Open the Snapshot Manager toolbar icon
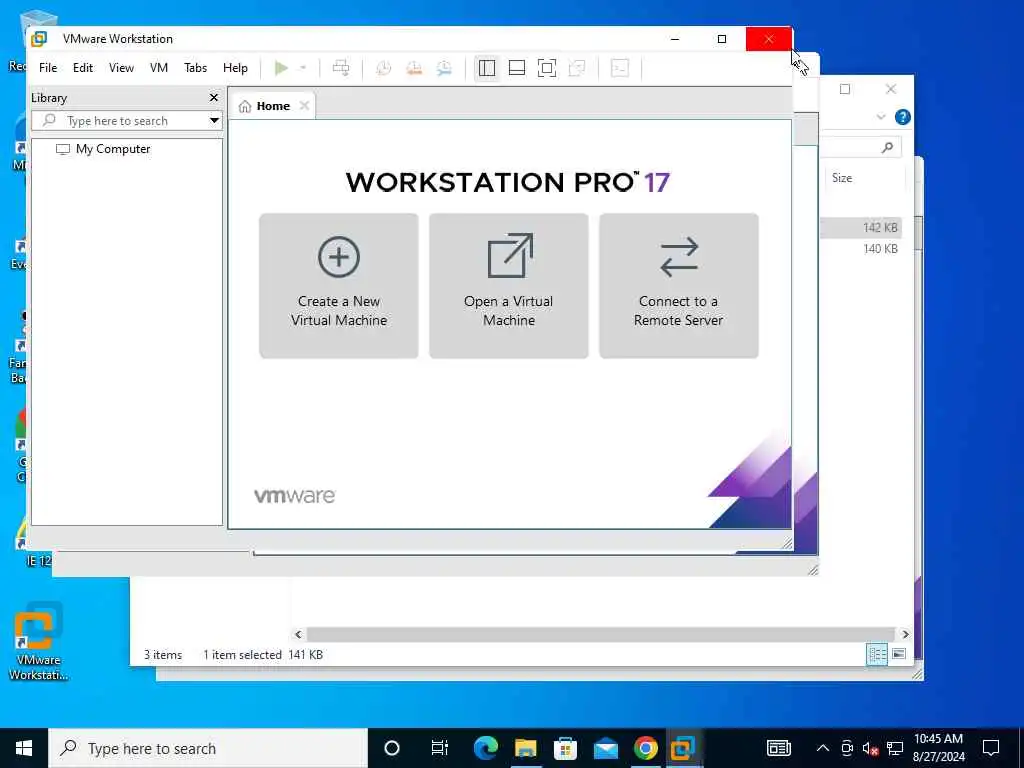The width and height of the screenshot is (1024, 768). [444, 68]
